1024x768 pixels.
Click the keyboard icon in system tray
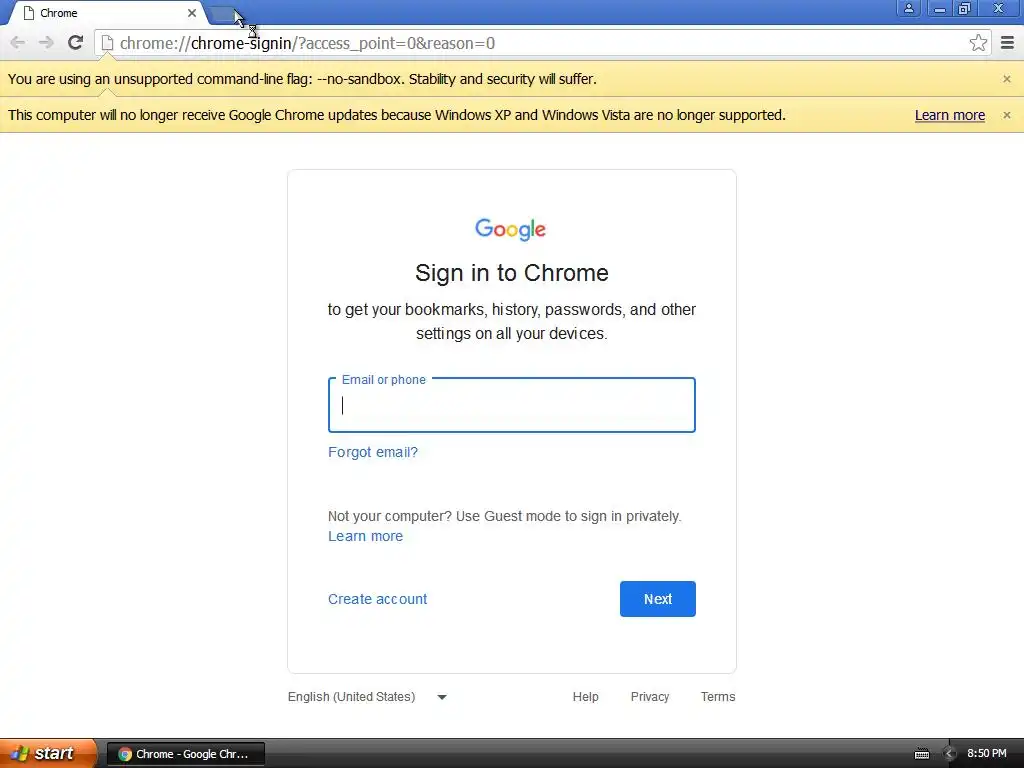921,754
